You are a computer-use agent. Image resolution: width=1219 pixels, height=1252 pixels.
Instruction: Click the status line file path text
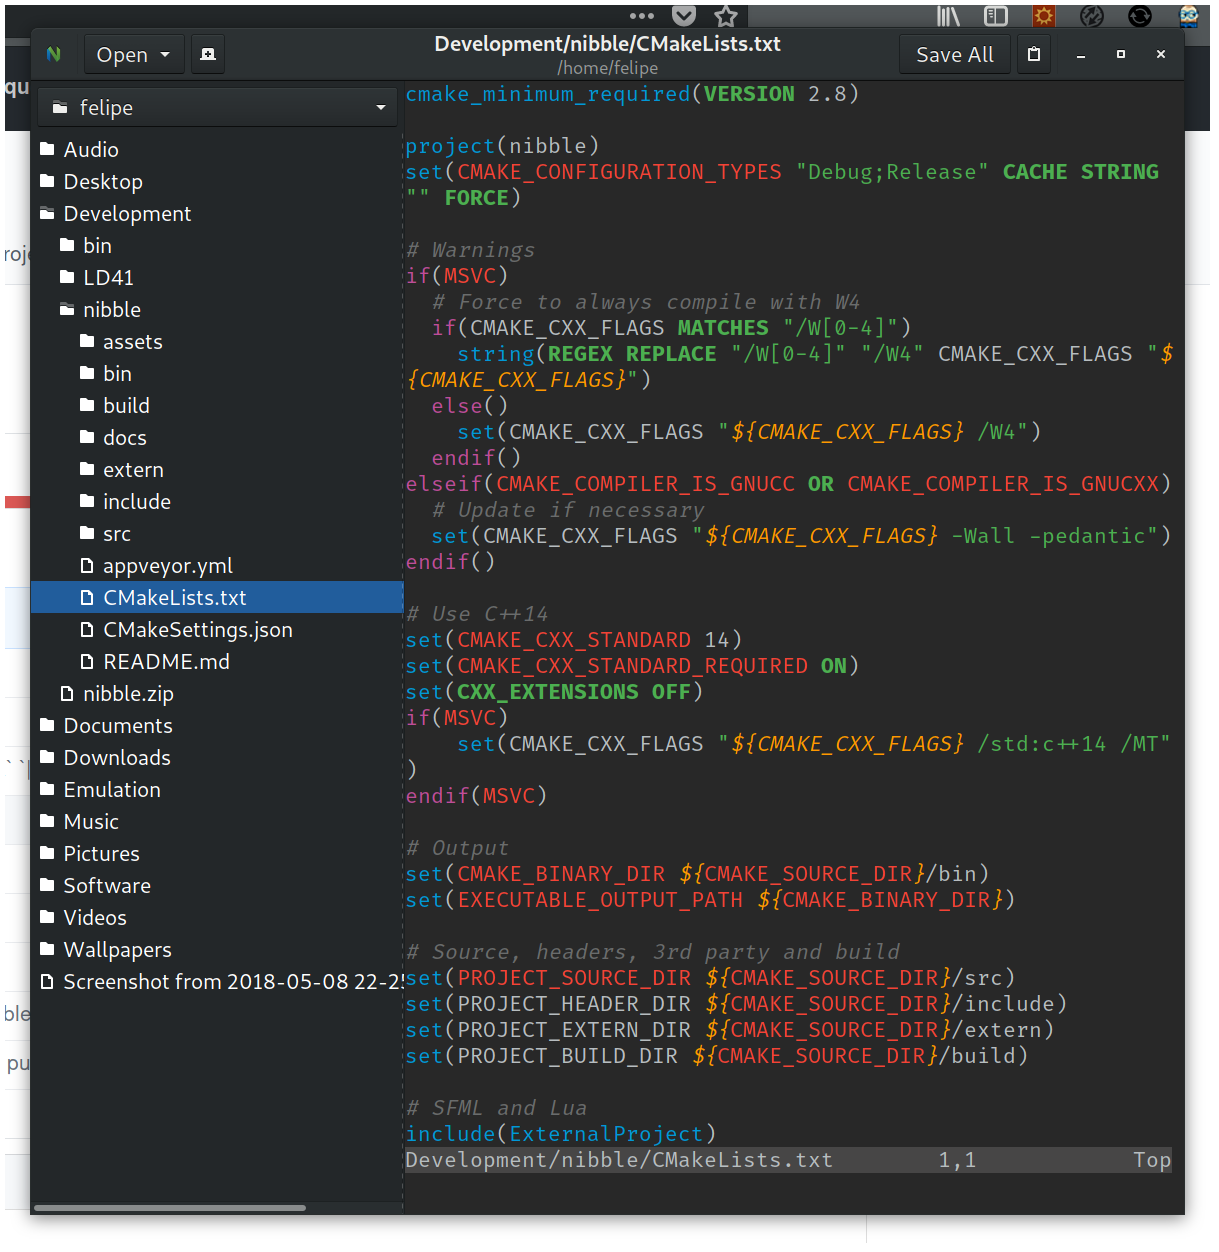pyautogui.click(x=619, y=1160)
